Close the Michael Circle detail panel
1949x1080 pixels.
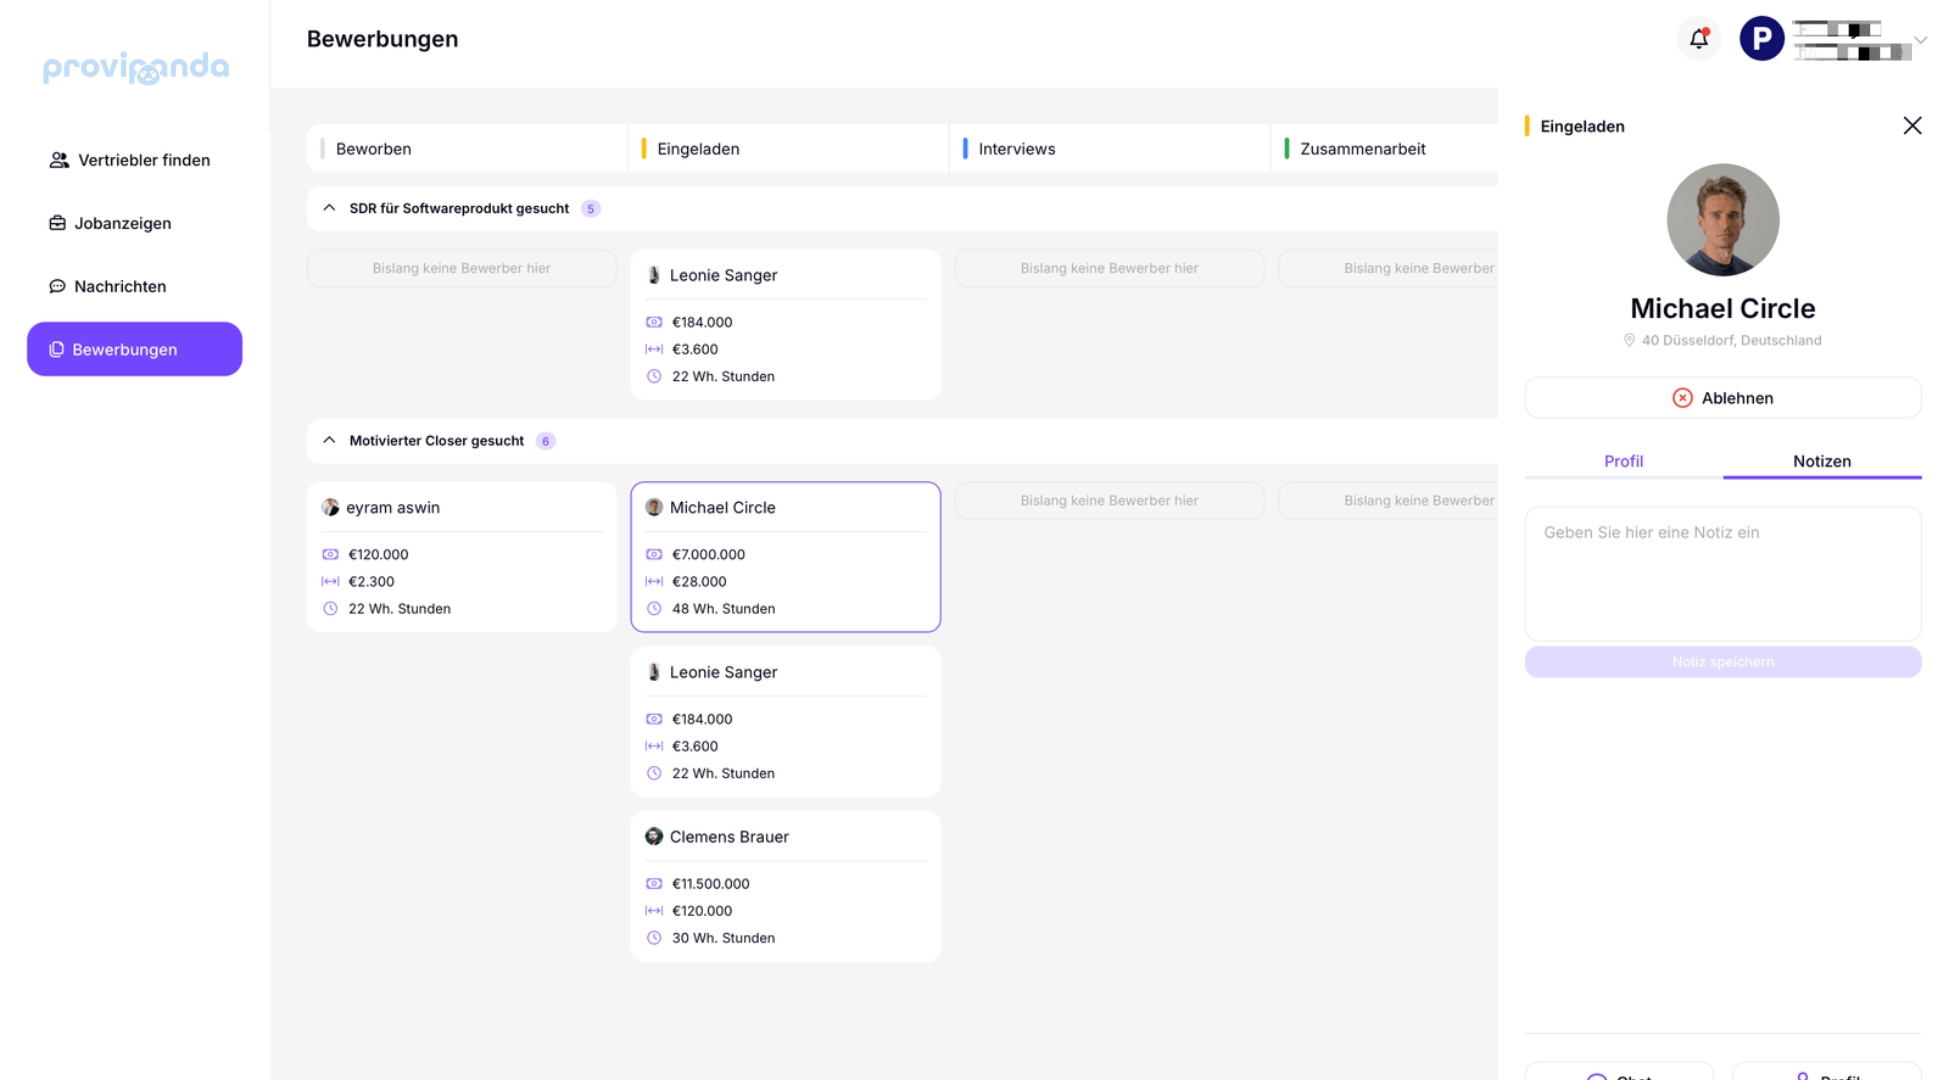coord(1911,126)
